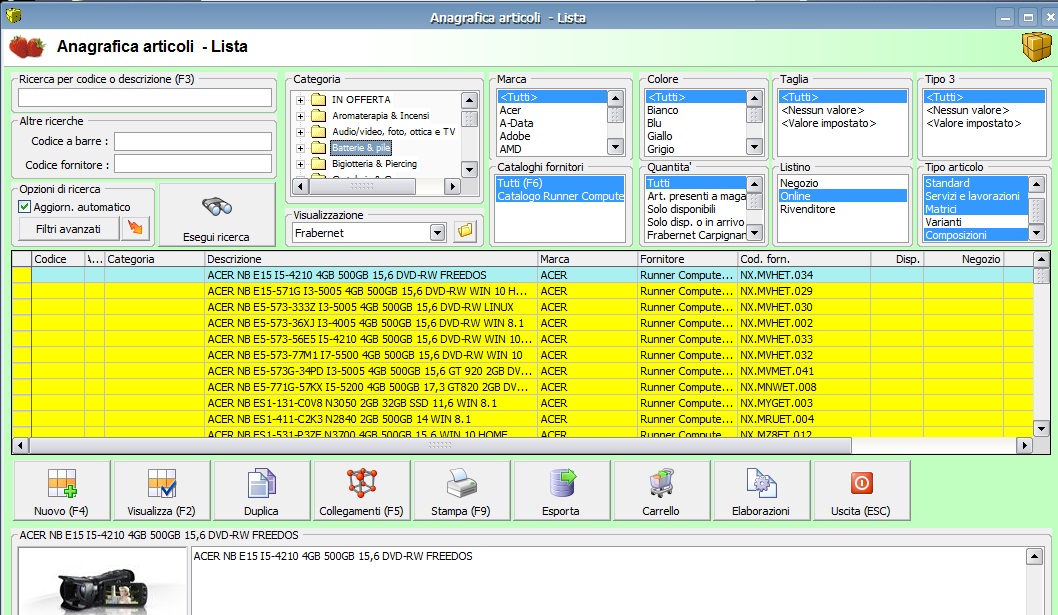The width and height of the screenshot is (1058, 615).
Task: Click category tree right scroll arrow
Action: point(452,186)
